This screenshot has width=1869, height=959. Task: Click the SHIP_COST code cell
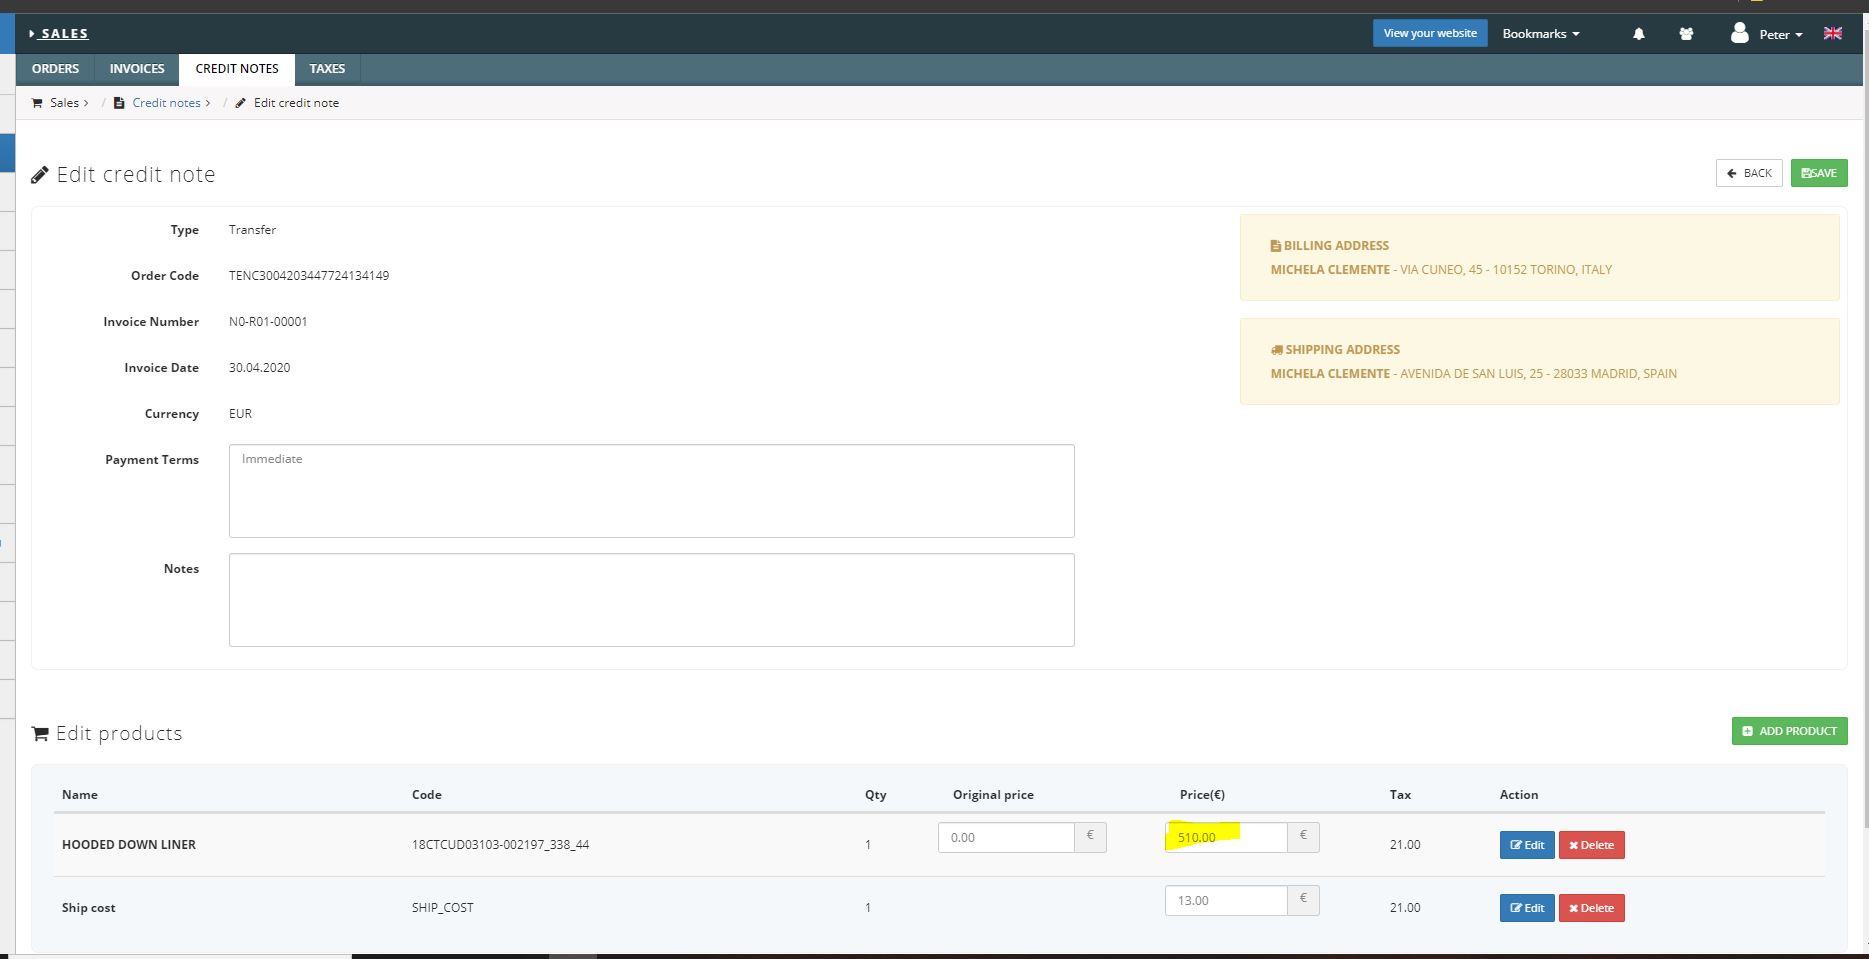[x=442, y=908]
